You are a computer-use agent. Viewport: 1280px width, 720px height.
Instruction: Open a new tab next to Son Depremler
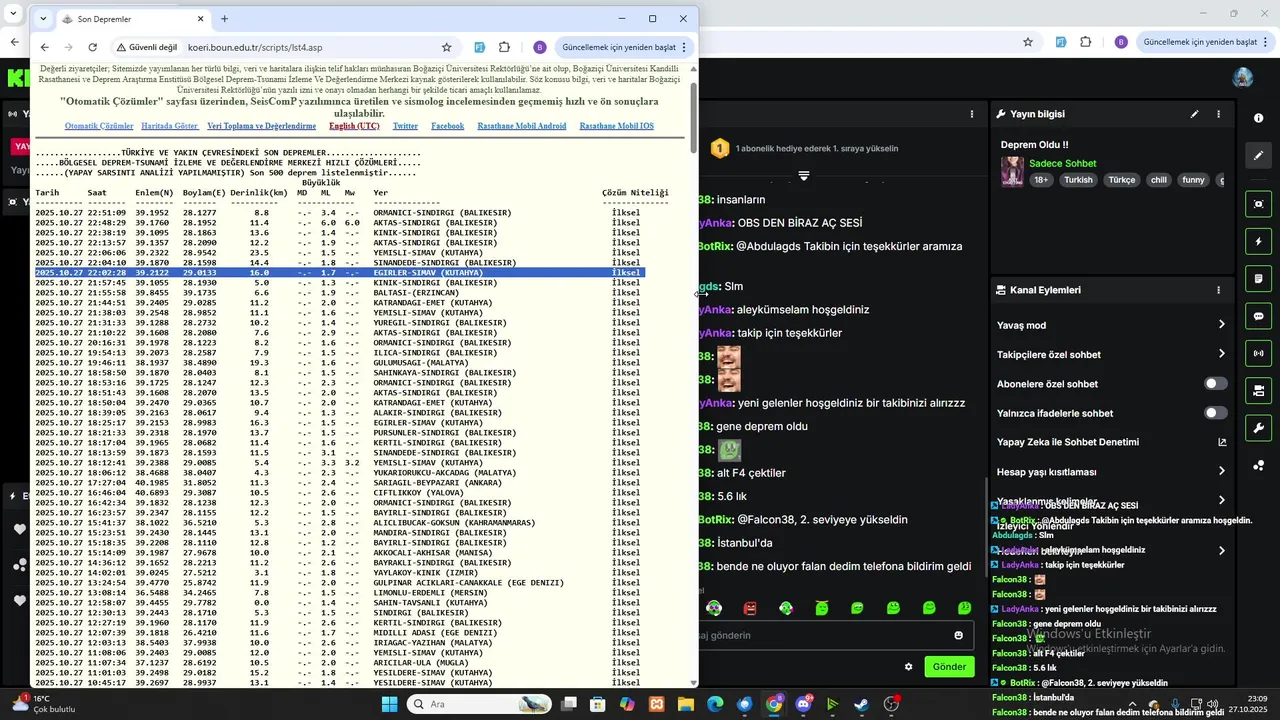[224, 19]
